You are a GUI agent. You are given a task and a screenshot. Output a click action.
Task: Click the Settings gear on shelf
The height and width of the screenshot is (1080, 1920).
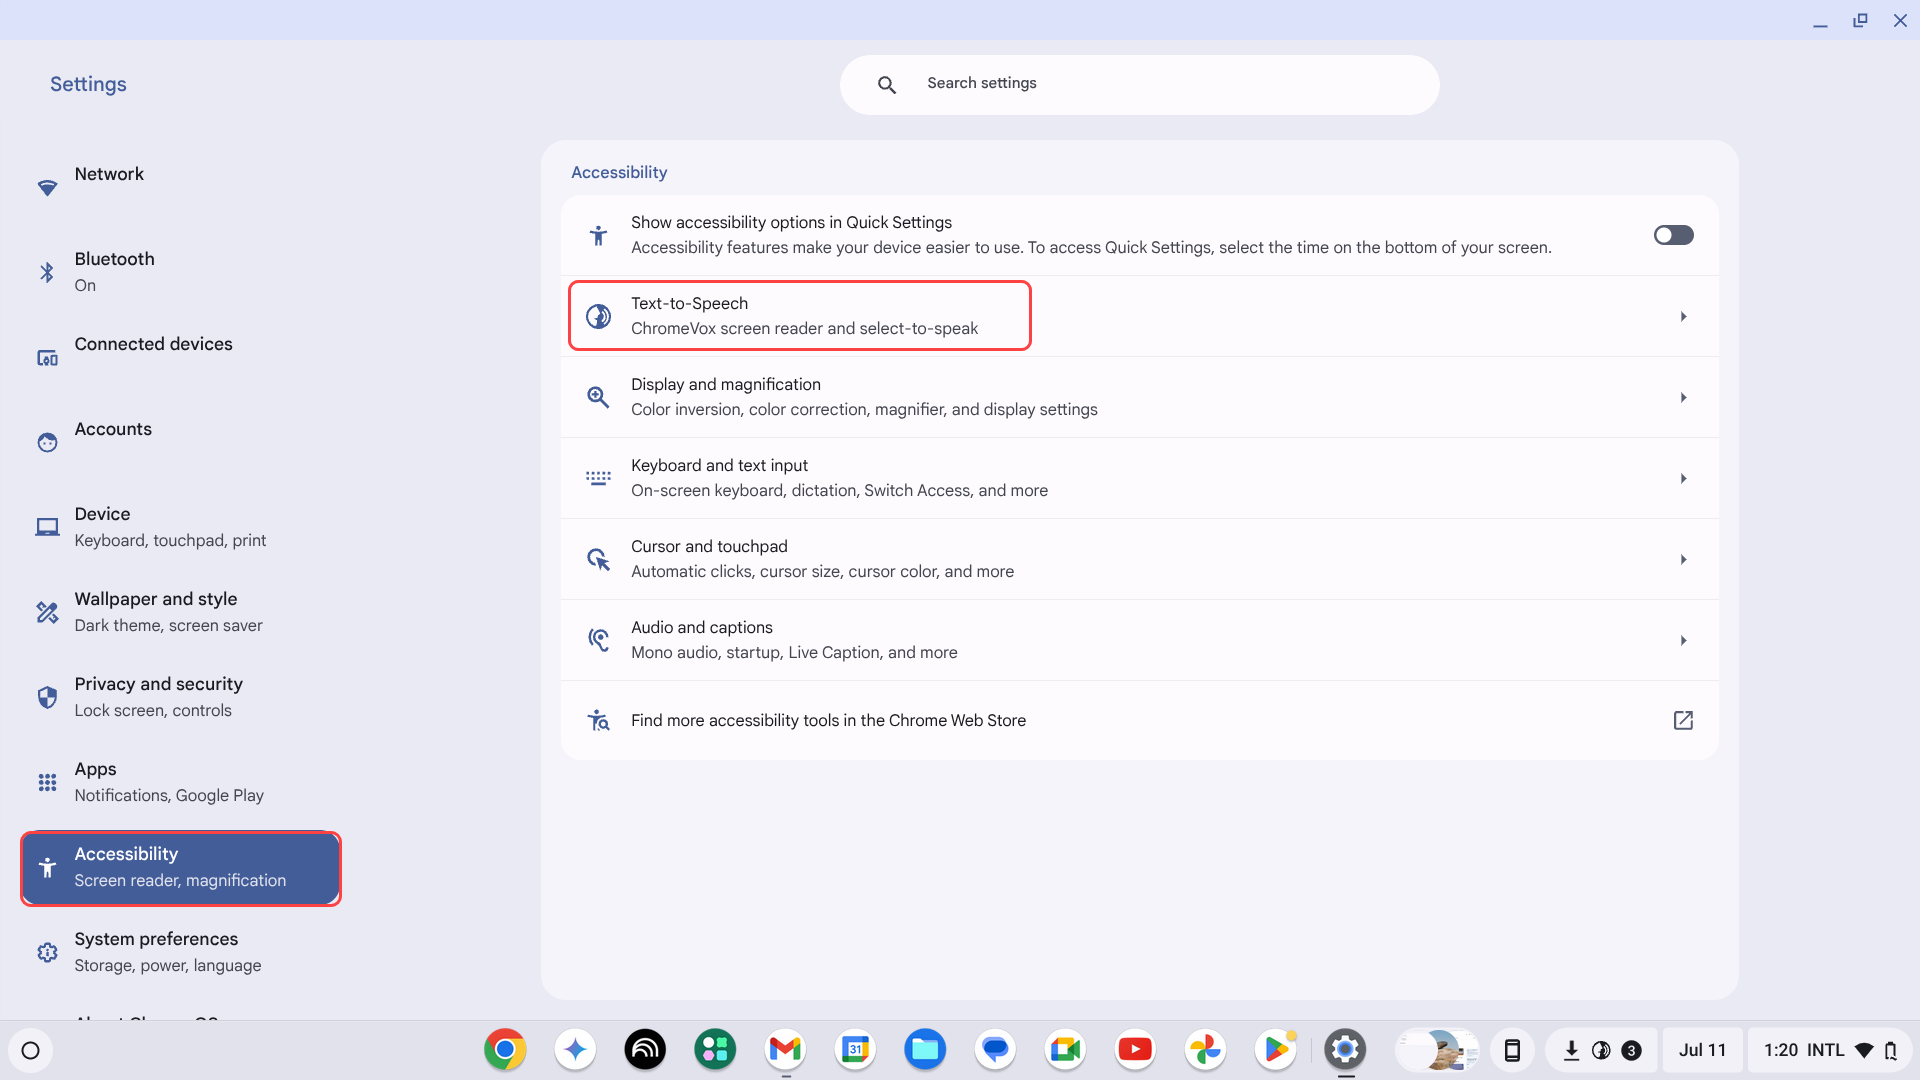point(1345,1049)
